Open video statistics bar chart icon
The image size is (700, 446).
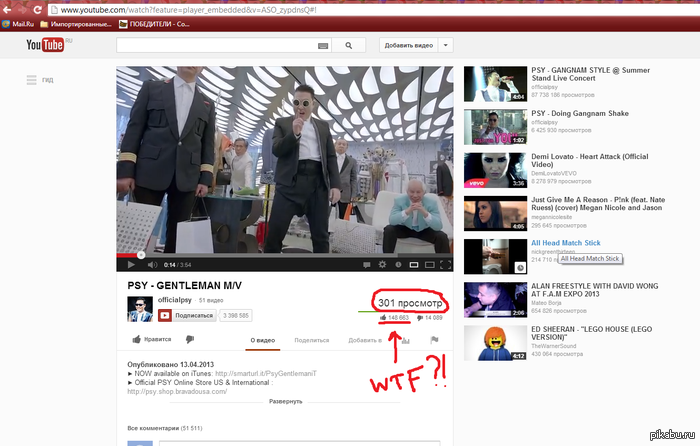(405, 340)
